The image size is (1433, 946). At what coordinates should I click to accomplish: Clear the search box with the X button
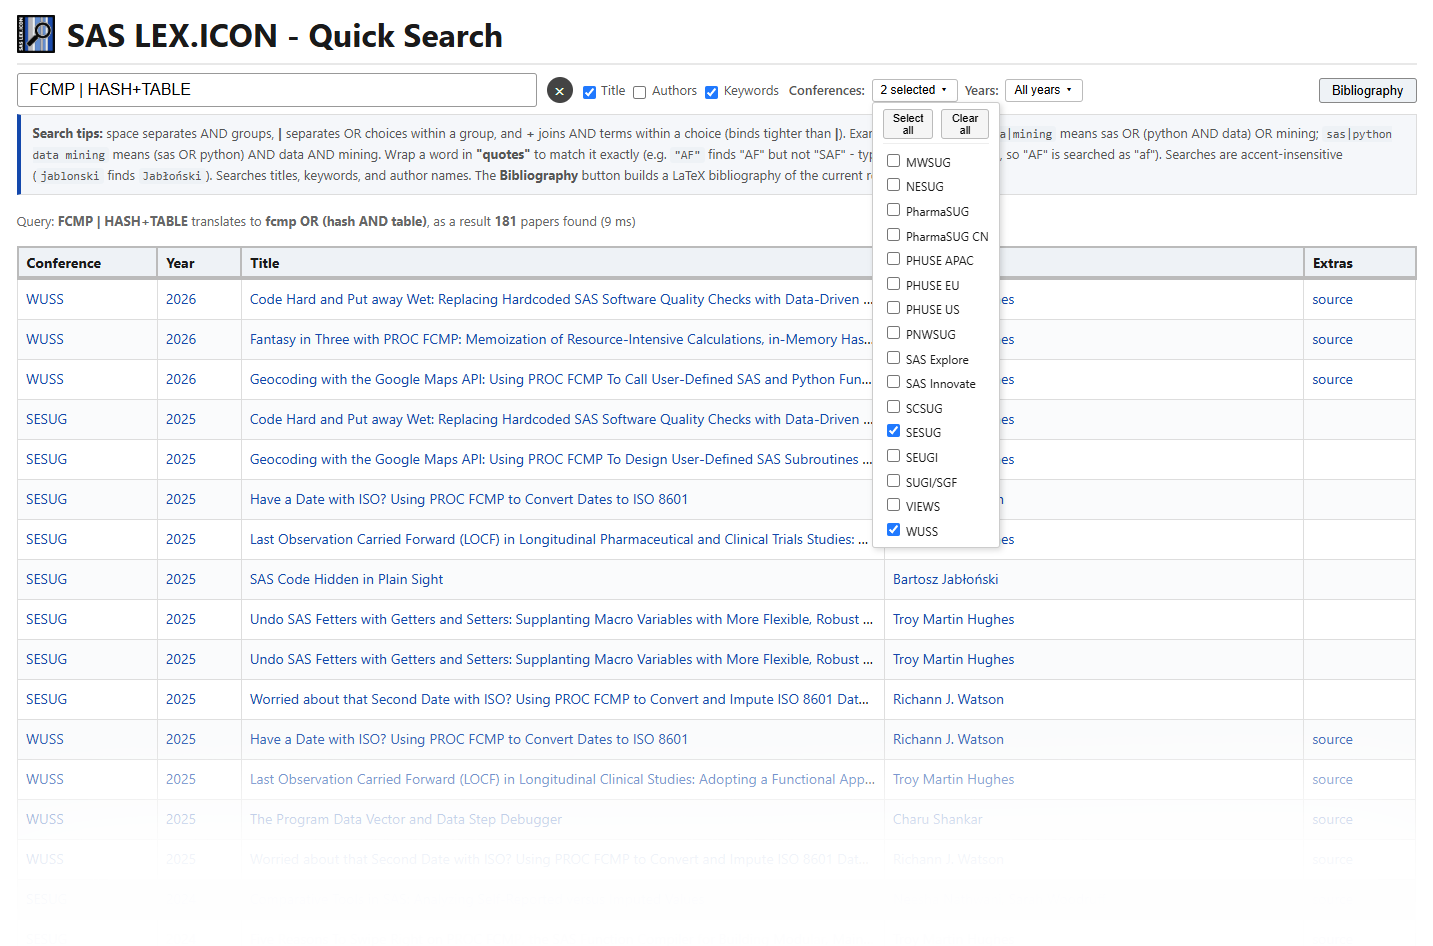click(560, 91)
